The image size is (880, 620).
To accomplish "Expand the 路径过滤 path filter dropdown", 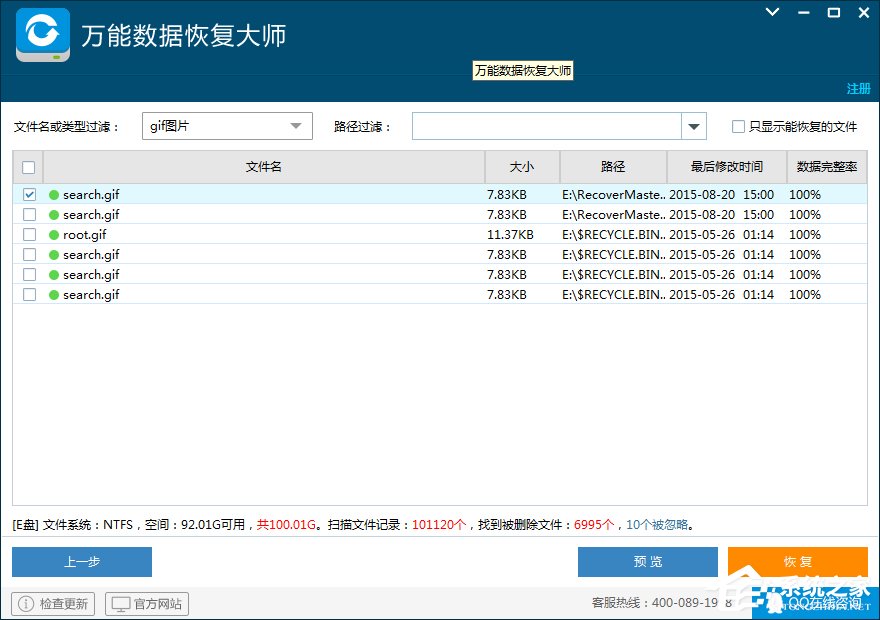I will point(693,125).
